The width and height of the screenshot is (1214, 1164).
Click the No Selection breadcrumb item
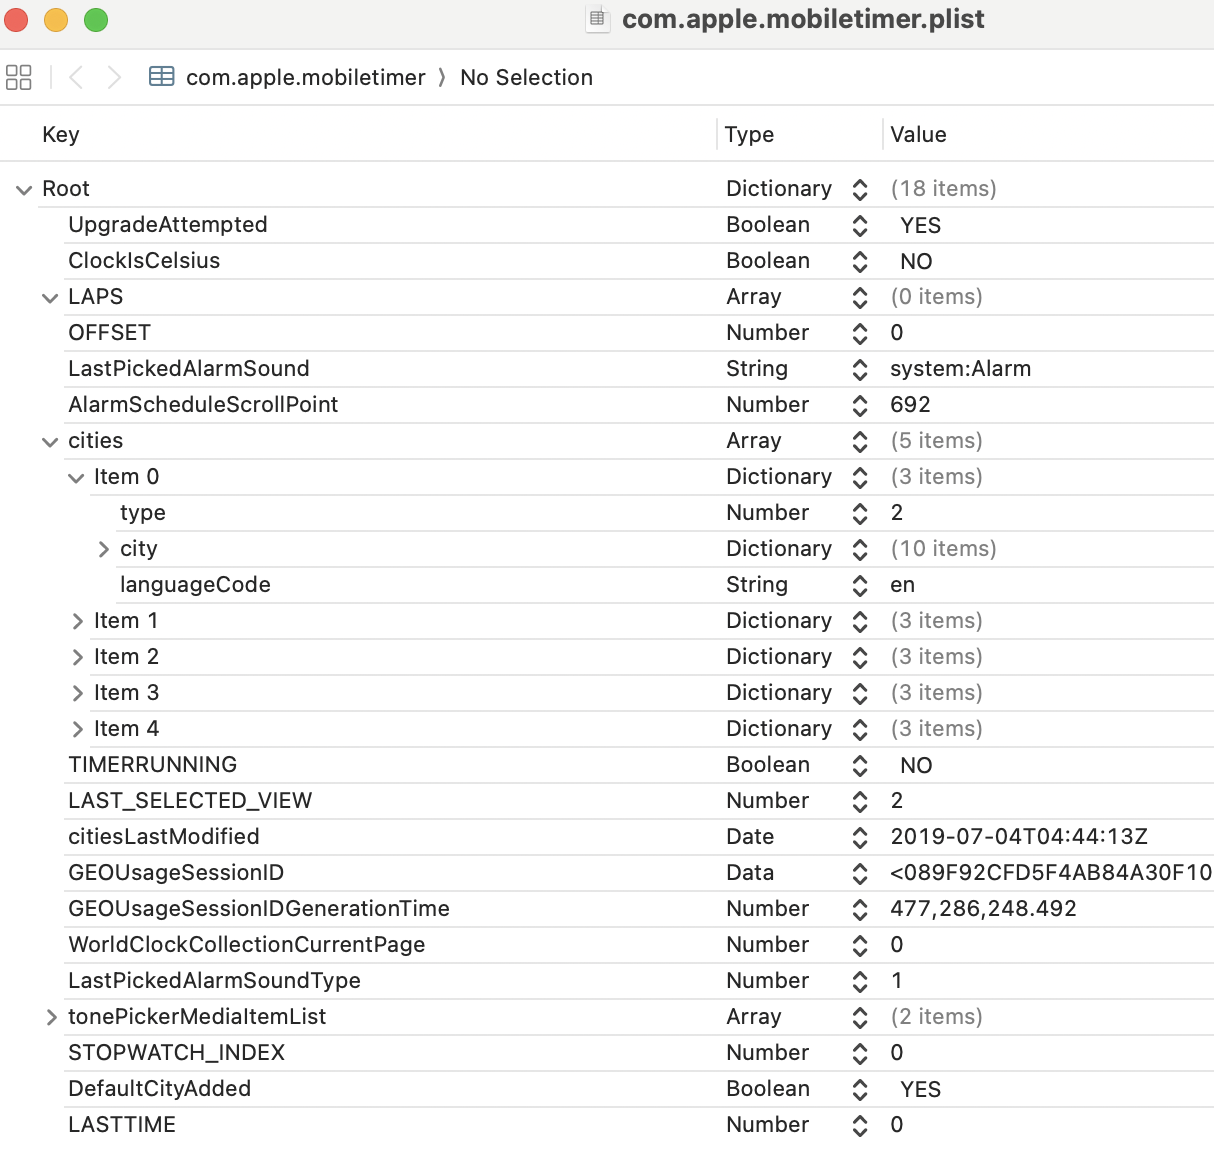[x=526, y=77]
